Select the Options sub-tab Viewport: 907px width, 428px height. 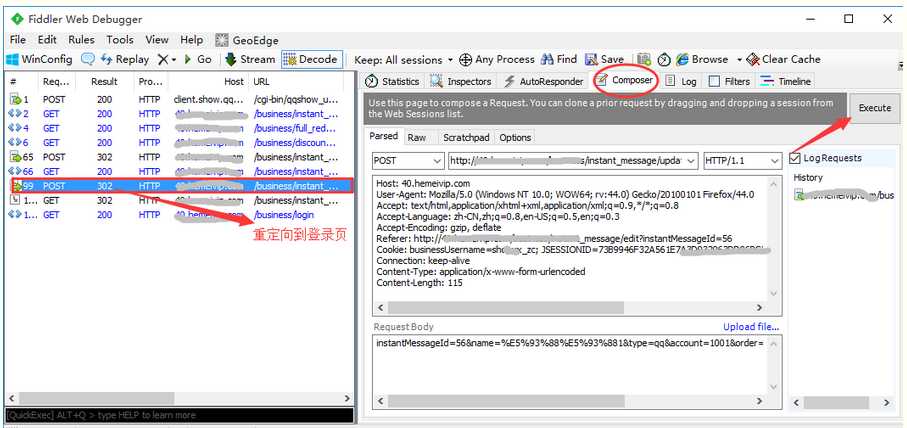pyautogui.click(x=515, y=138)
